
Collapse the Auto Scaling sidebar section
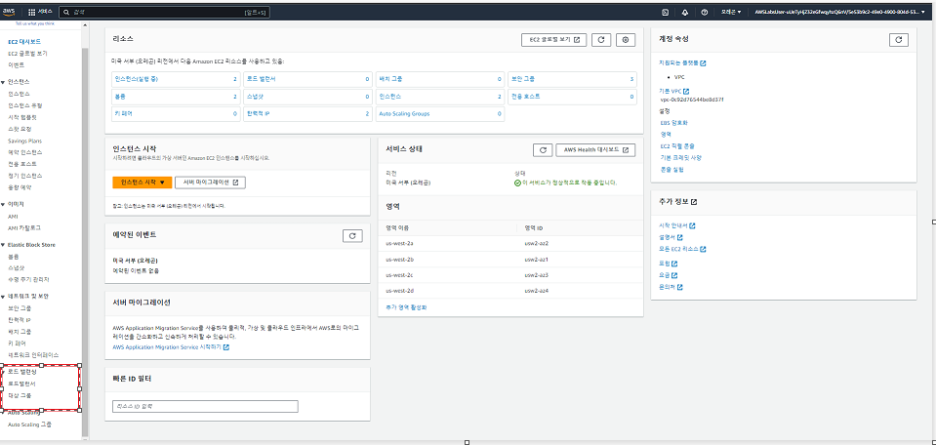[3, 413]
